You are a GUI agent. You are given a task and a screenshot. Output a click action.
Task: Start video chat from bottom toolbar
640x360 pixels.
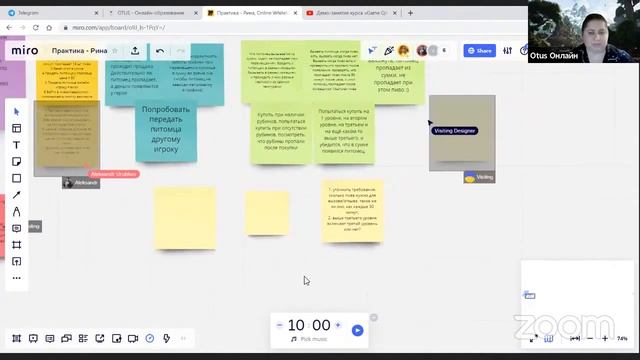pyautogui.click(x=133, y=338)
